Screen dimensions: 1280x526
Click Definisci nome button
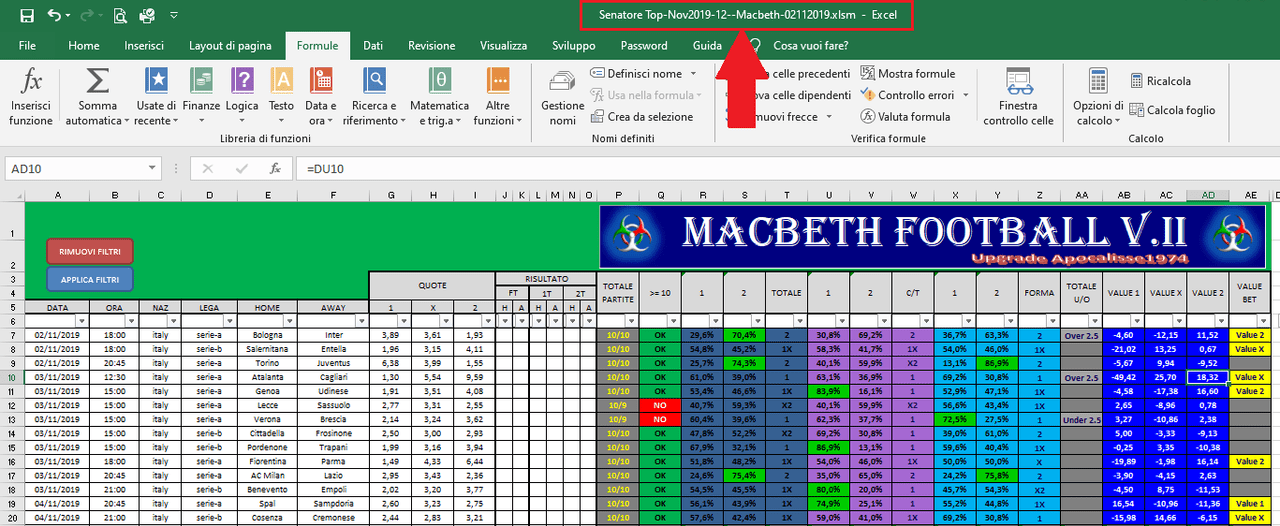pos(637,74)
